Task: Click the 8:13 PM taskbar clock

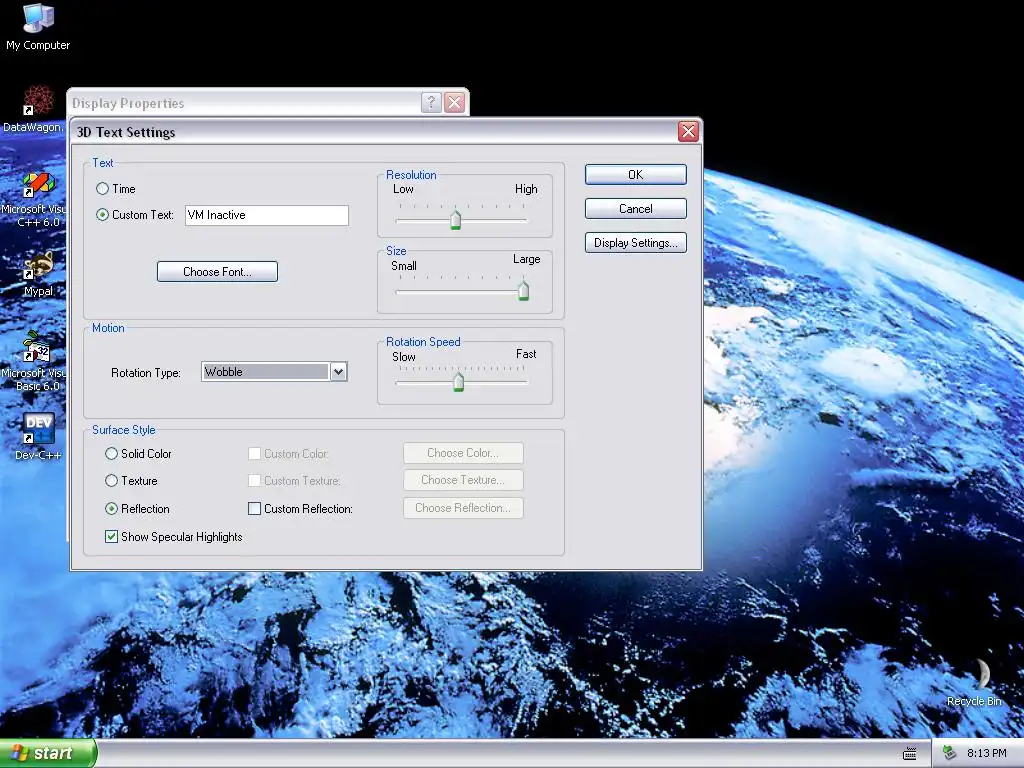Action: 986,753
